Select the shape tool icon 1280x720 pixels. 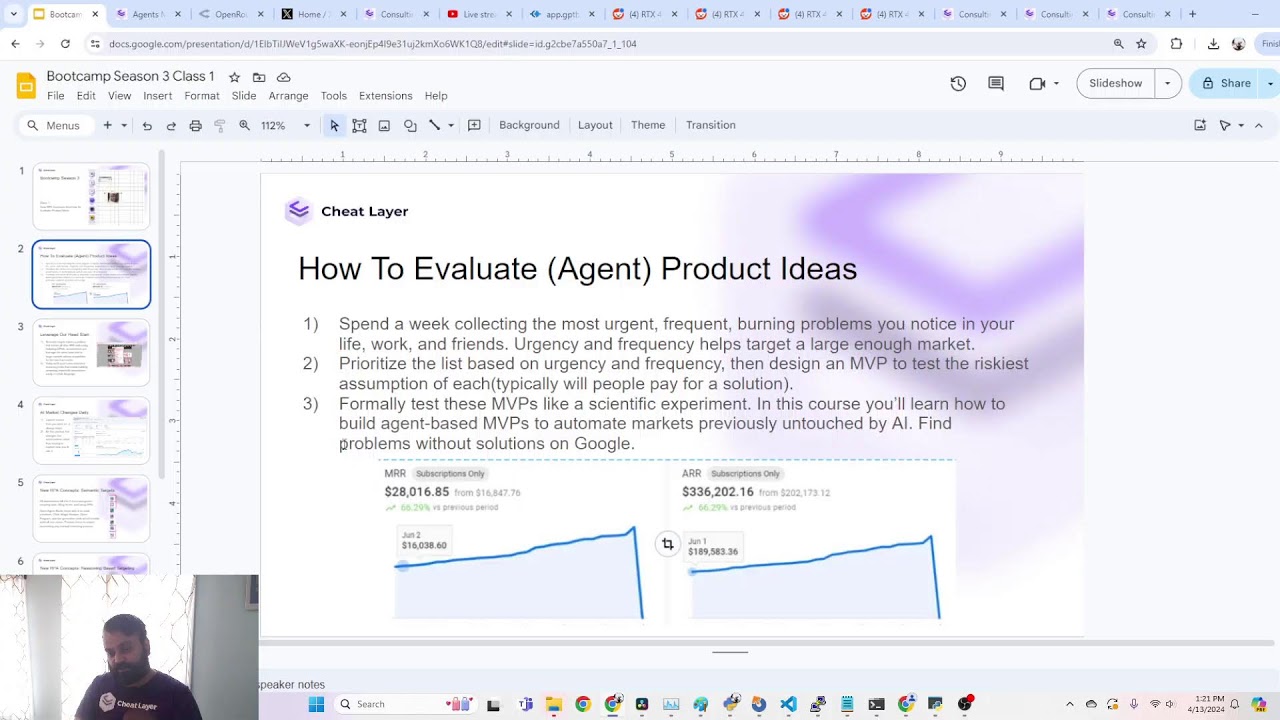pos(410,125)
